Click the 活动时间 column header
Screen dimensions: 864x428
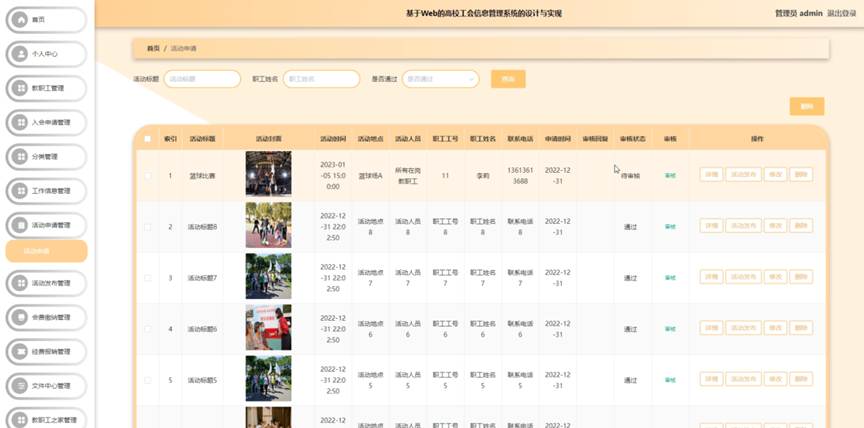pyautogui.click(x=333, y=139)
